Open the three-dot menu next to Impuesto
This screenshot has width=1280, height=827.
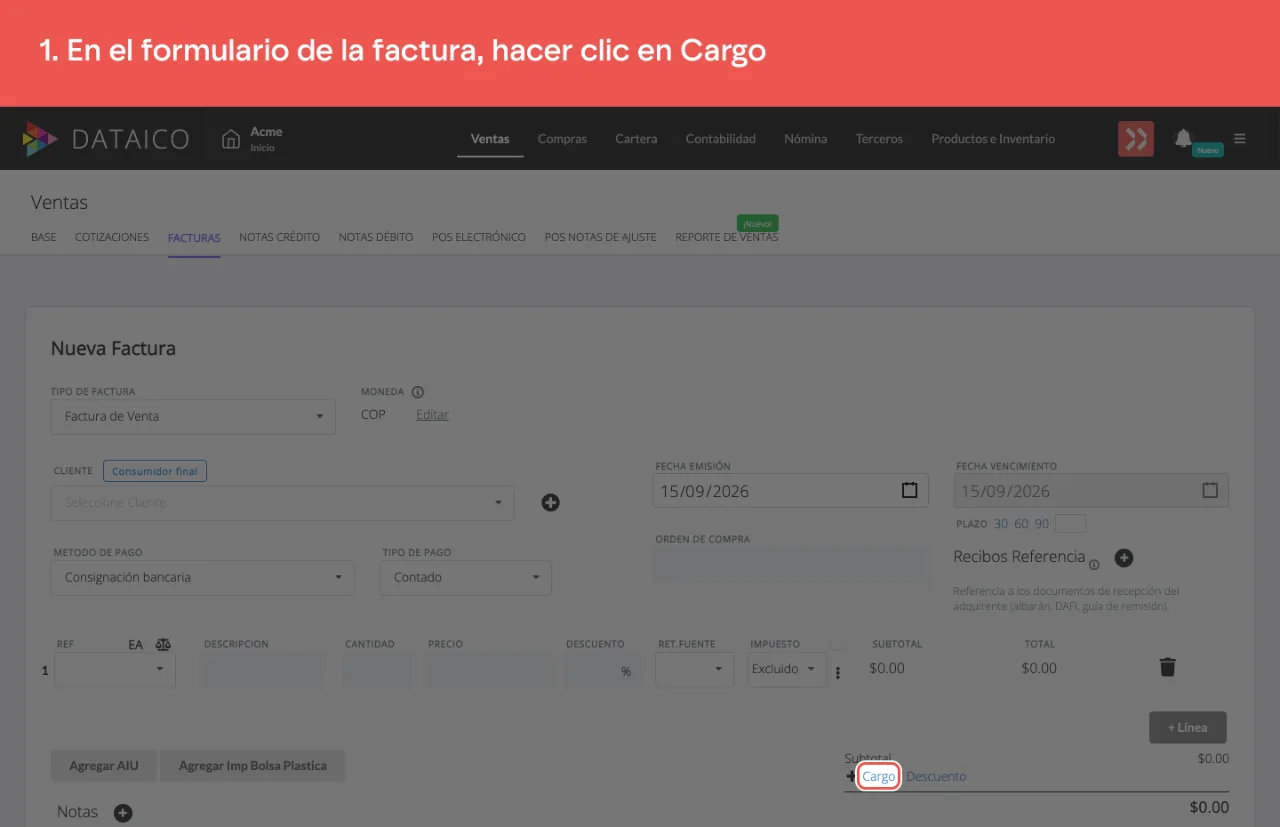coord(838,673)
